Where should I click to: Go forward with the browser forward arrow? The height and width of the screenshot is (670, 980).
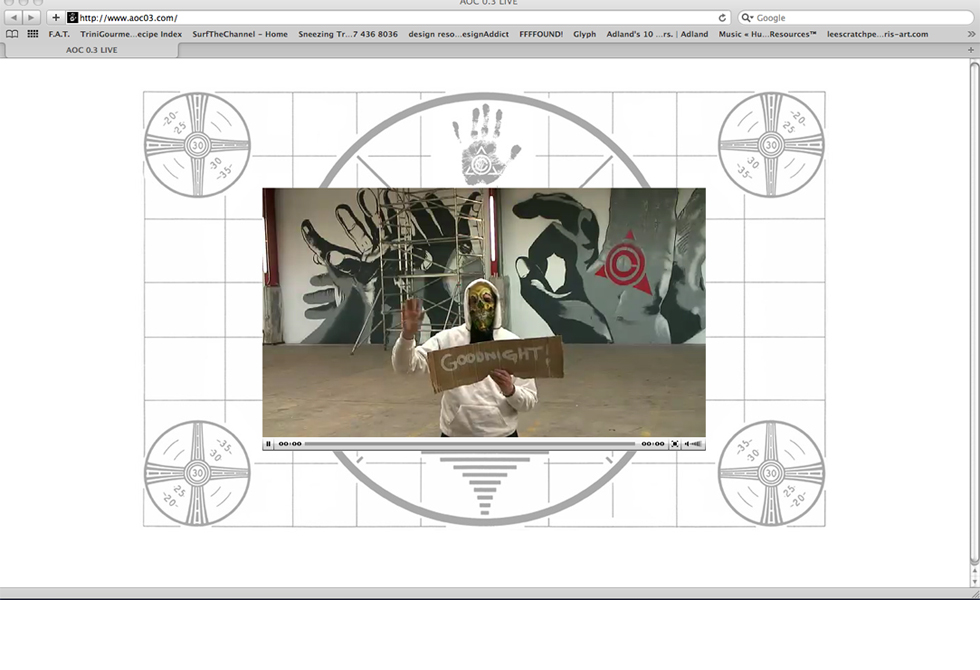(x=31, y=18)
